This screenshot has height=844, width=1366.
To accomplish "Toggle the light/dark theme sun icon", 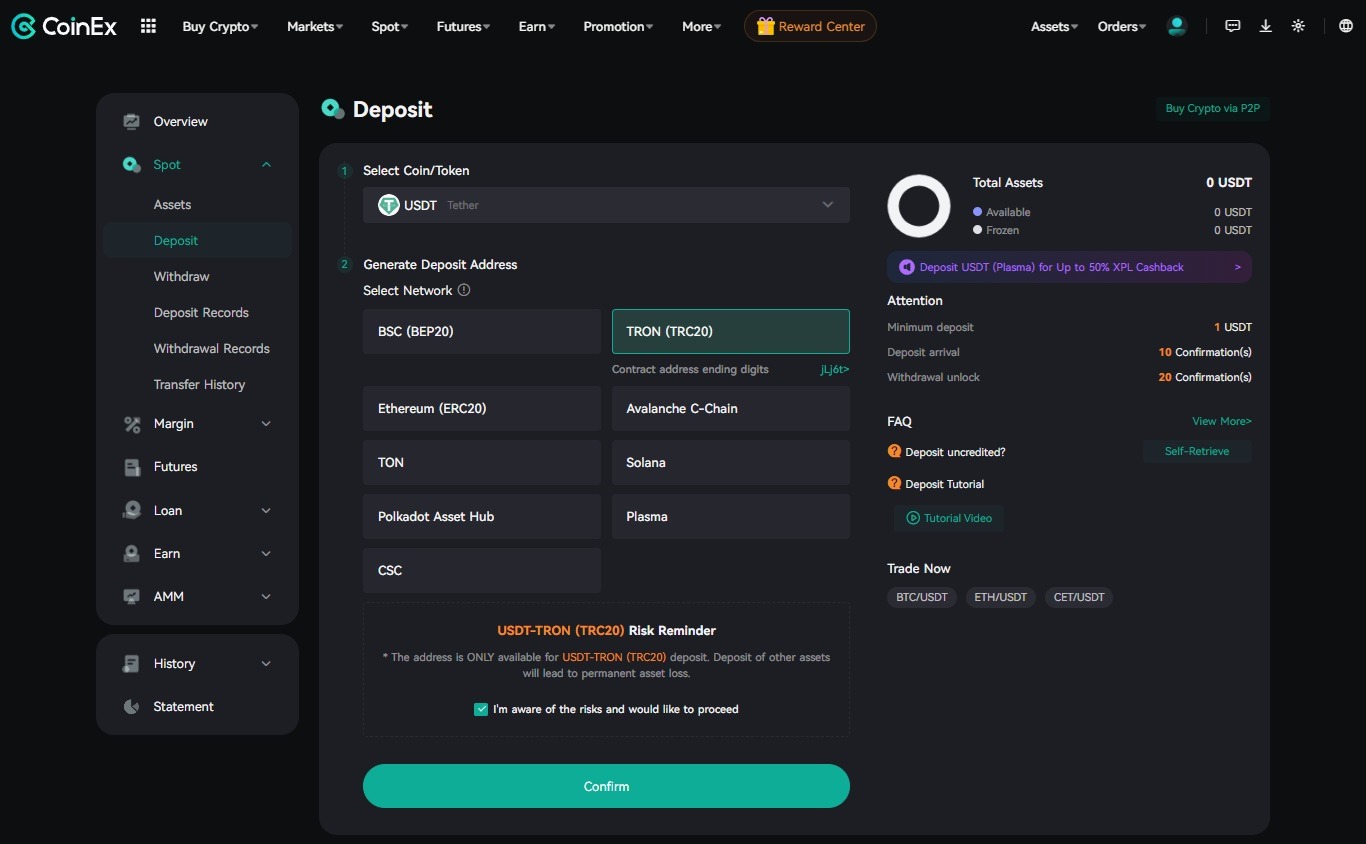I will click(1298, 27).
